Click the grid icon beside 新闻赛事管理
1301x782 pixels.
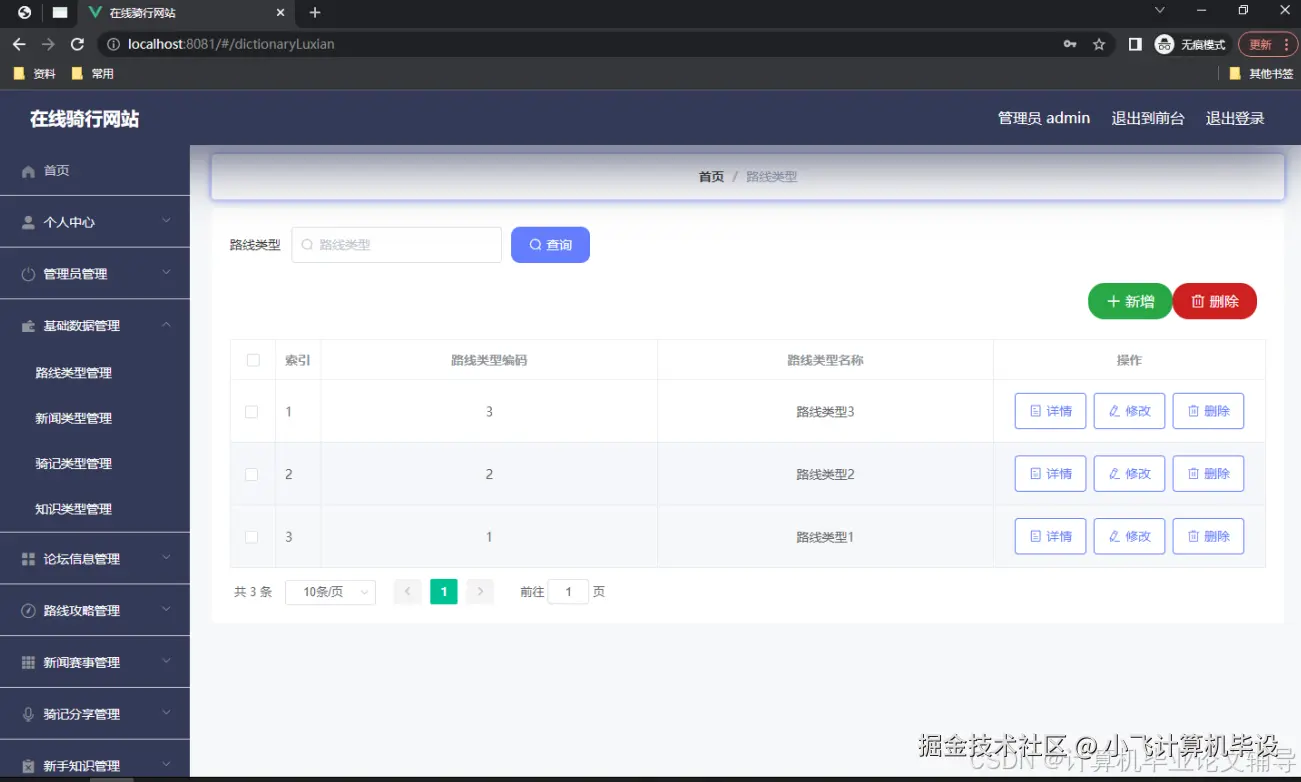(x=28, y=663)
